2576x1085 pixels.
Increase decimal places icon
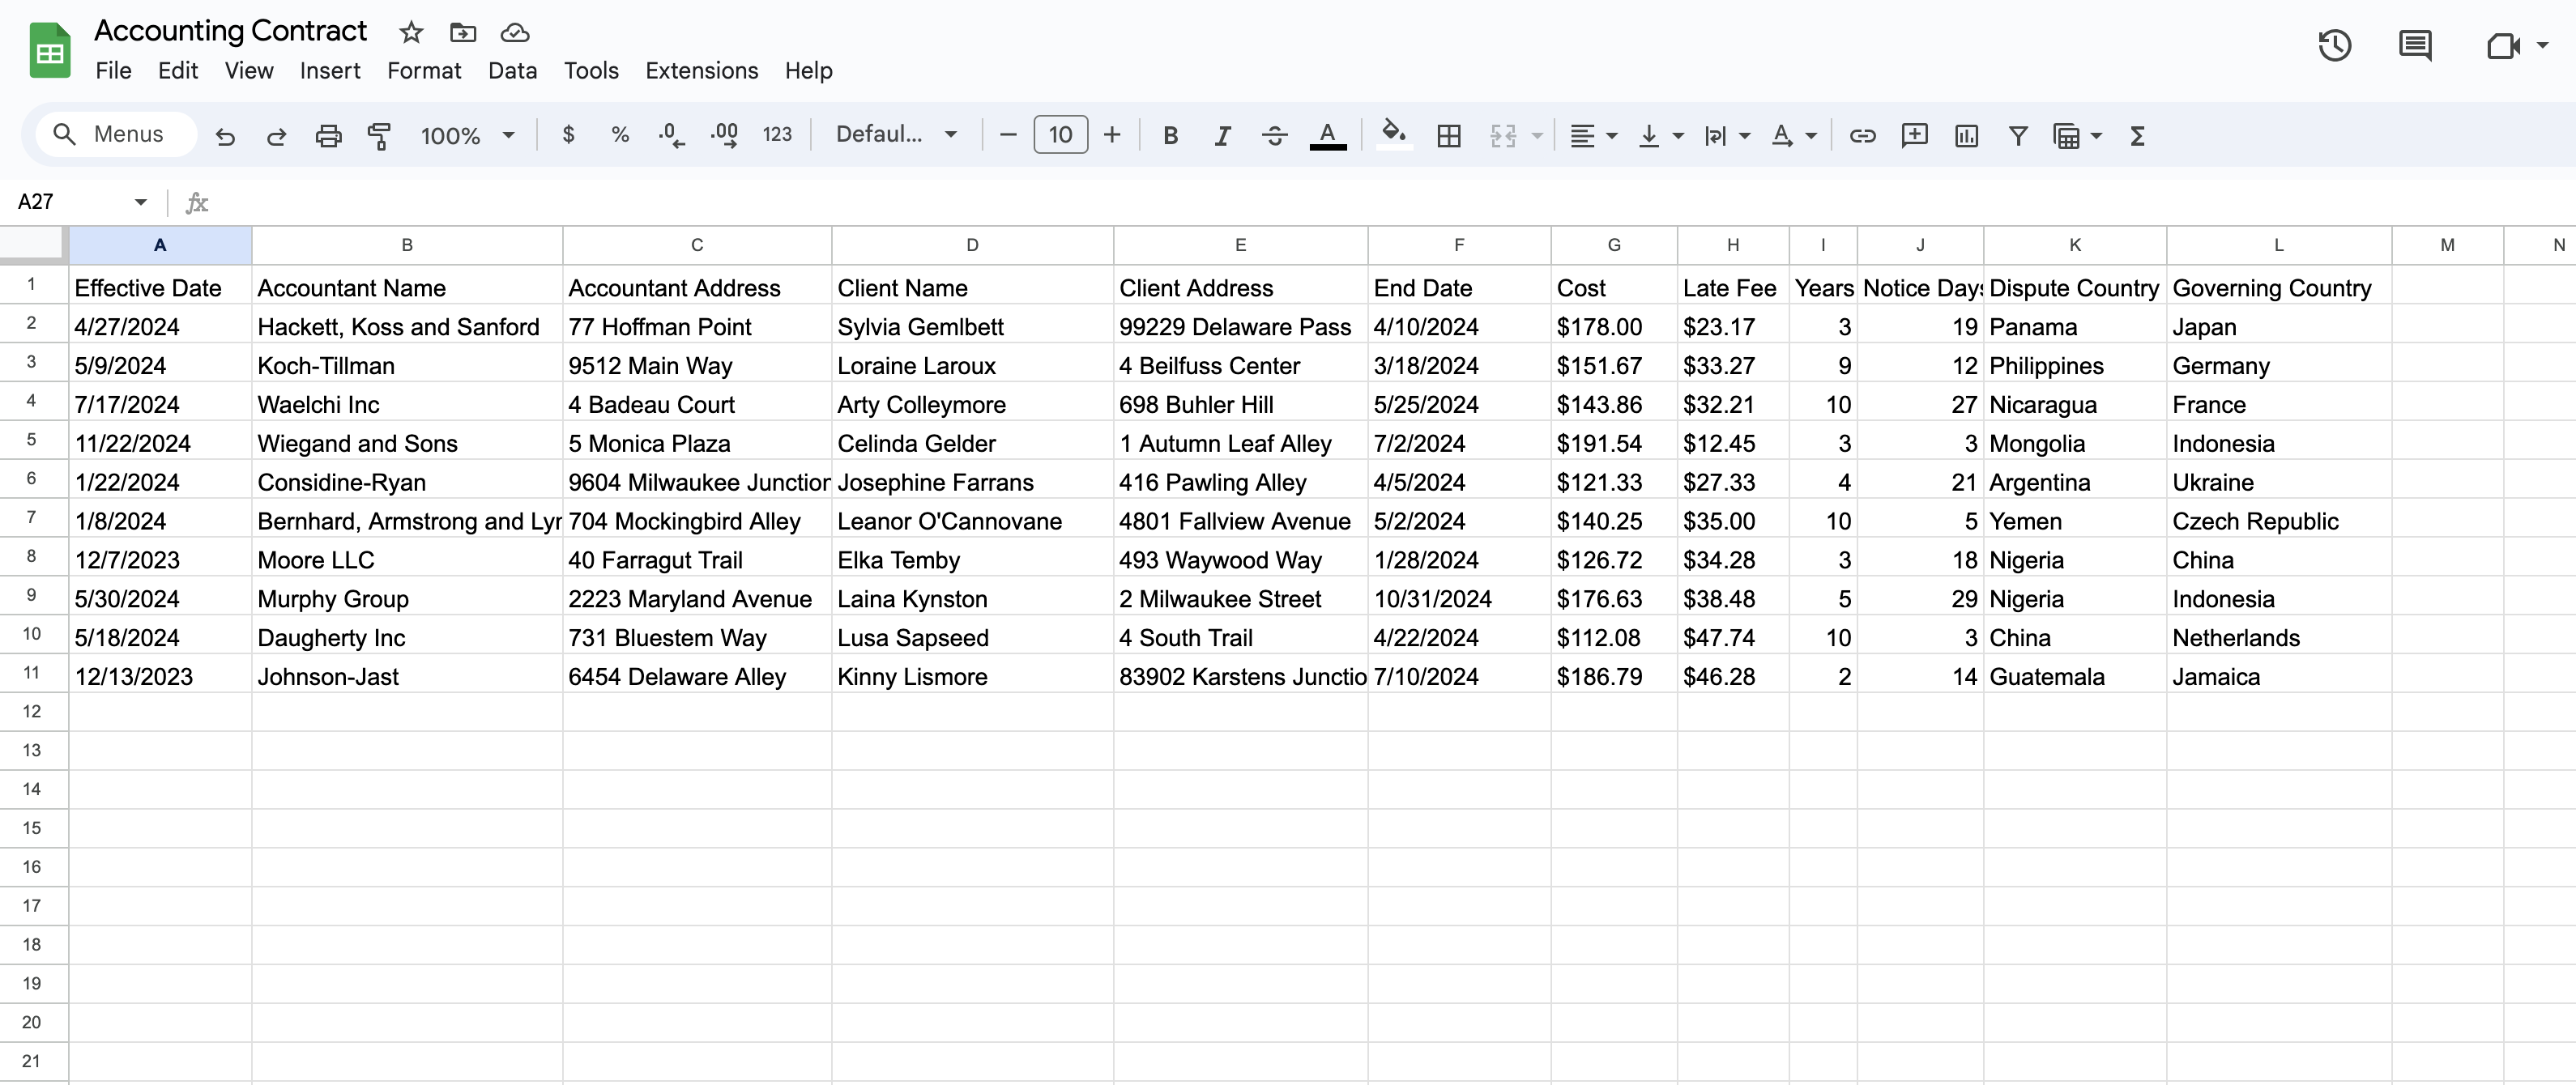[724, 135]
